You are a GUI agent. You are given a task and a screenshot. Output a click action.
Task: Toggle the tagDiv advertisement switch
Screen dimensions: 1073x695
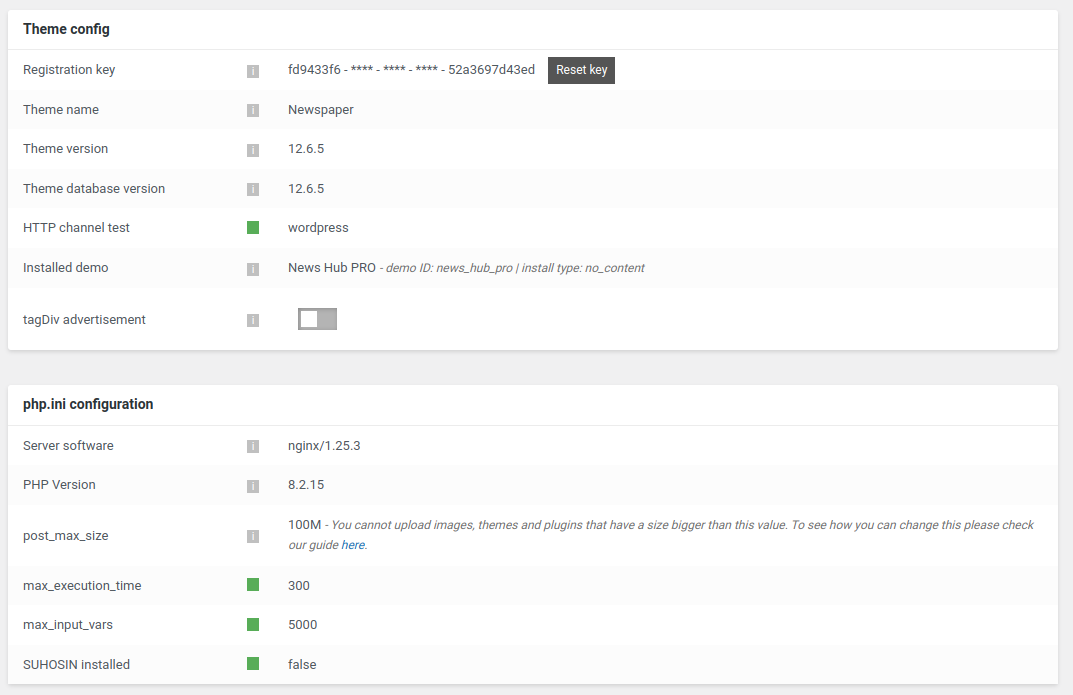318,319
